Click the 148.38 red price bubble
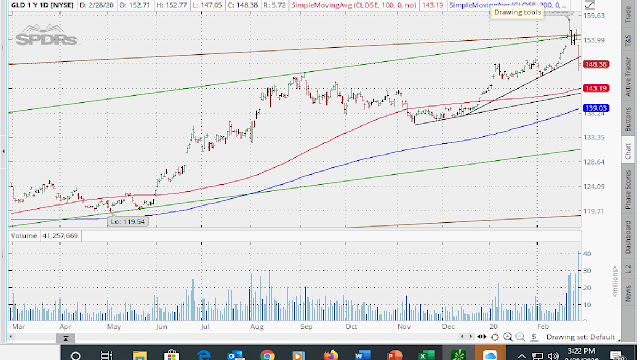 tap(596, 64)
